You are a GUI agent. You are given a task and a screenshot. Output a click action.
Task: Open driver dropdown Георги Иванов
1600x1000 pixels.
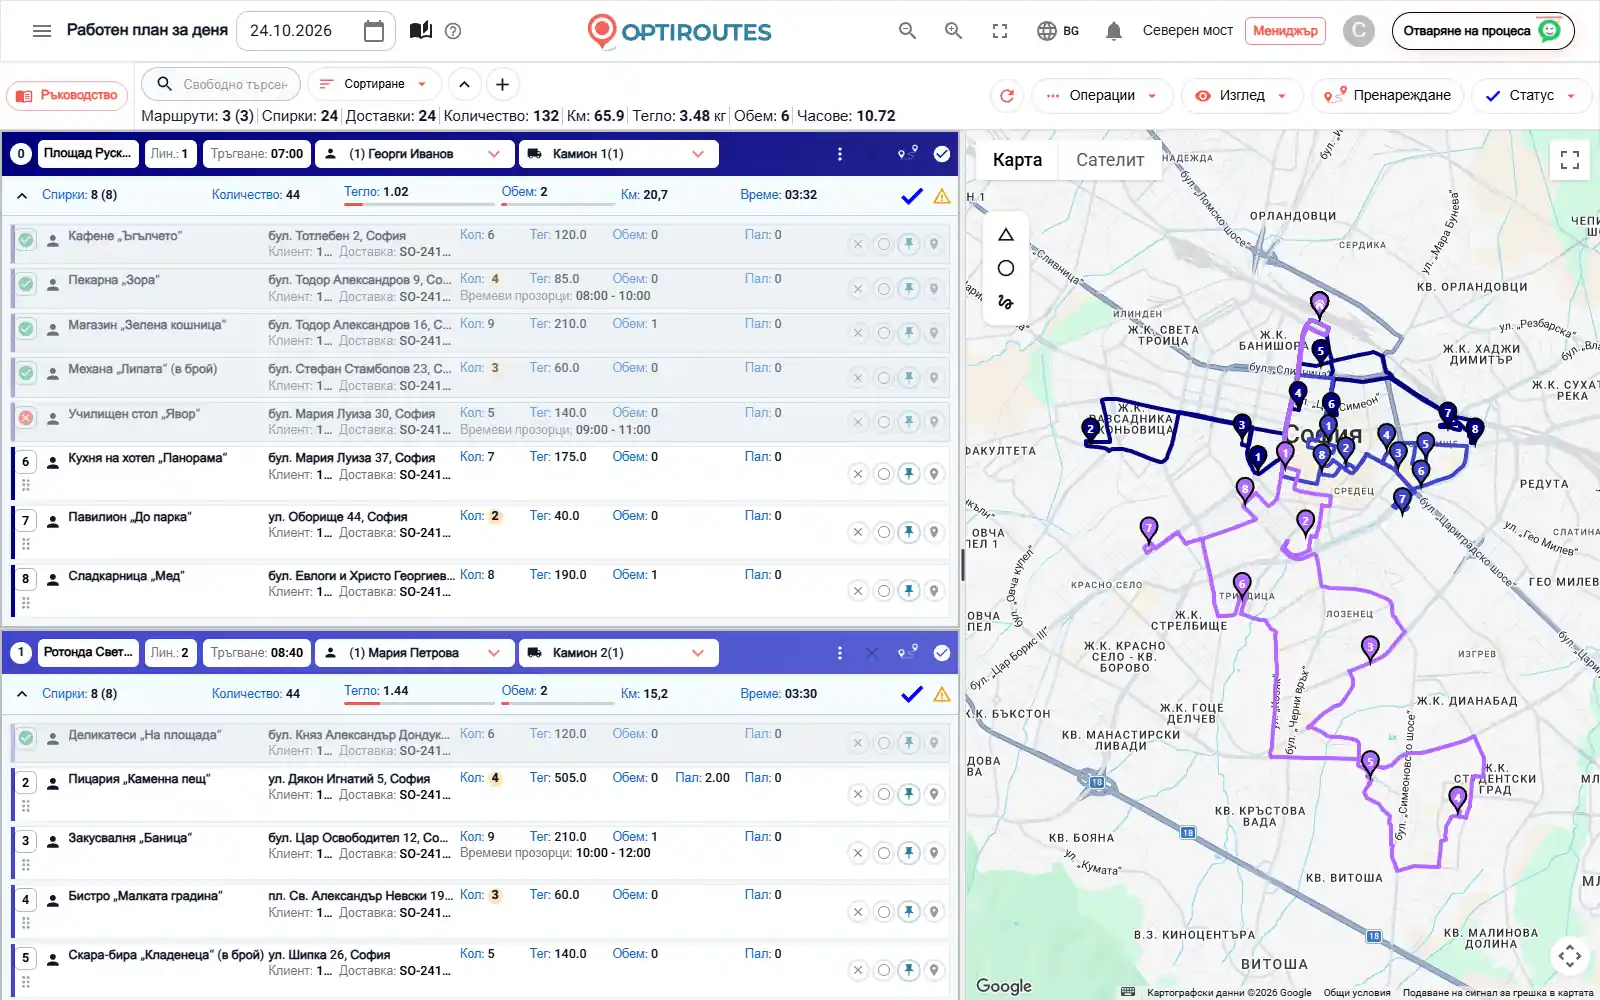[x=415, y=154]
